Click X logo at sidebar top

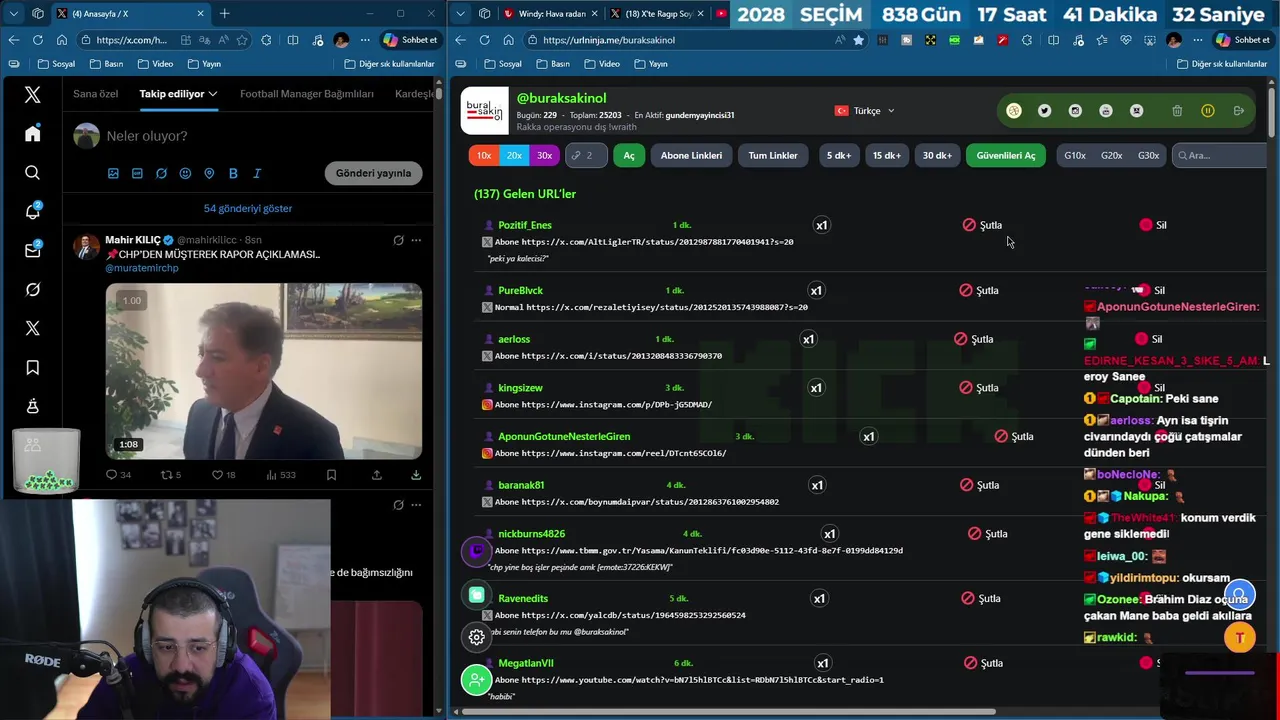(33, 95)
